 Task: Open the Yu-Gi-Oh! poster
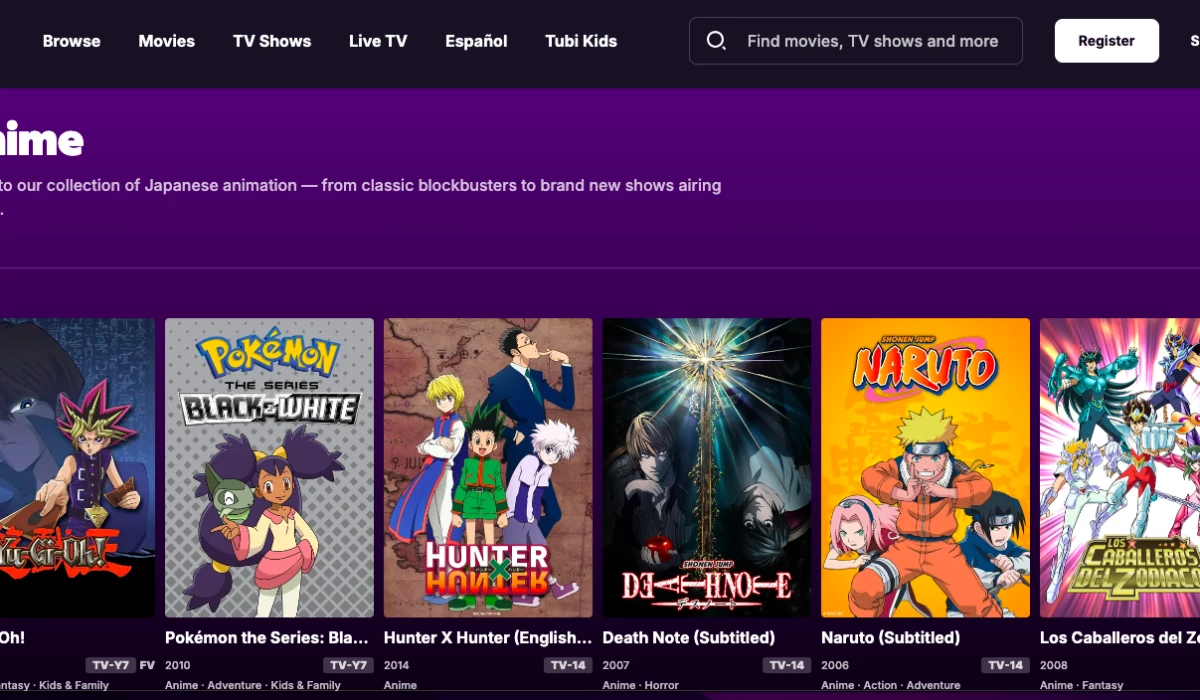[77, 468]
